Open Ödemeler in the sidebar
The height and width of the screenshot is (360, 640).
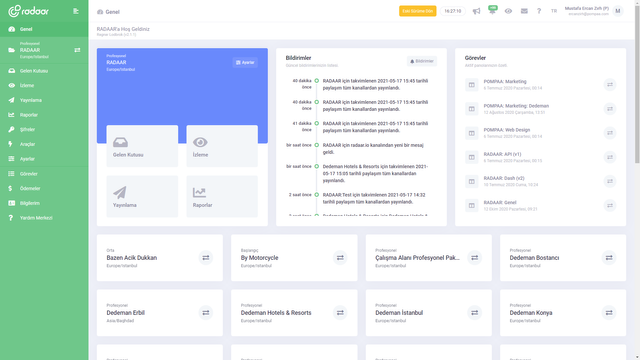coord(44,188)
